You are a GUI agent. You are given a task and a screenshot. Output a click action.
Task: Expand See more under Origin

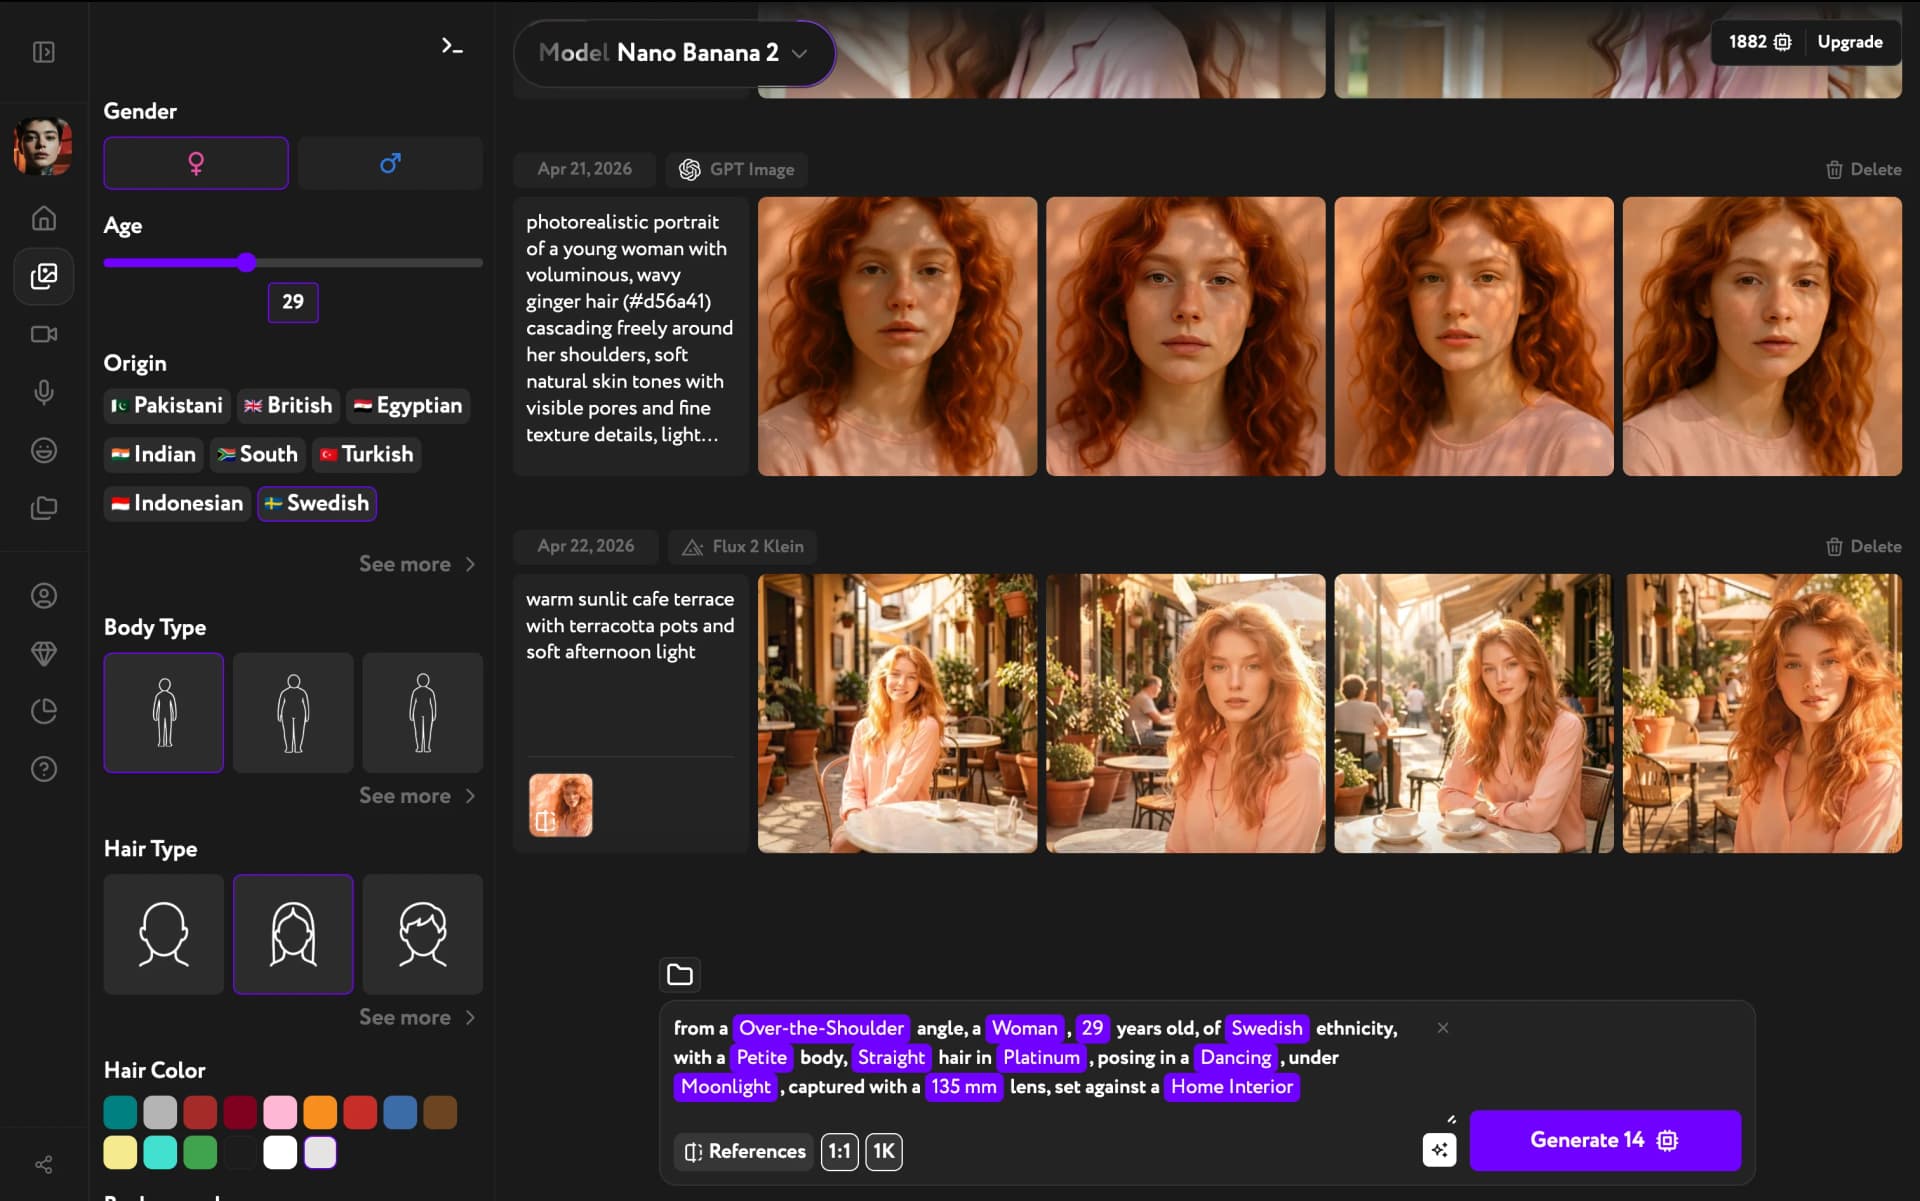pos(417,564)
